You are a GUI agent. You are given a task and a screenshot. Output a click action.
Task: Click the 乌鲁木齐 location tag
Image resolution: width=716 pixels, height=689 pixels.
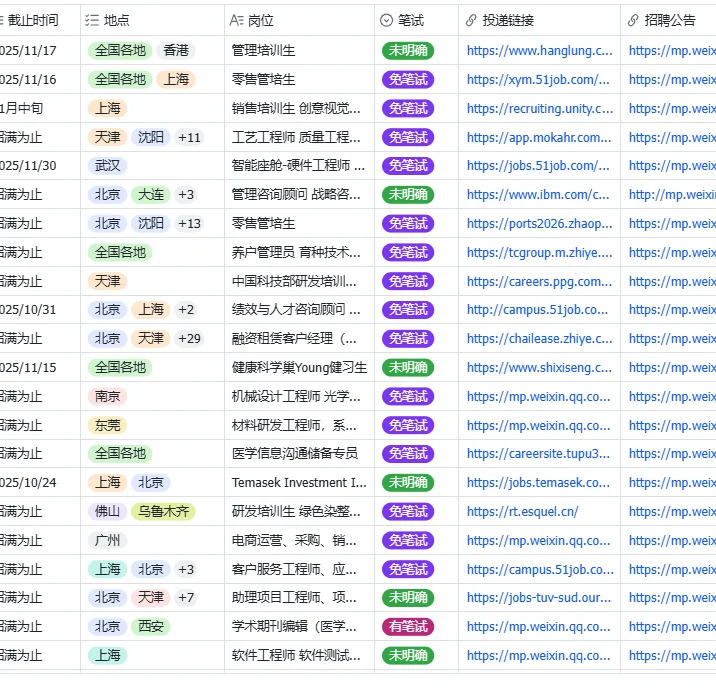[163, 511]
